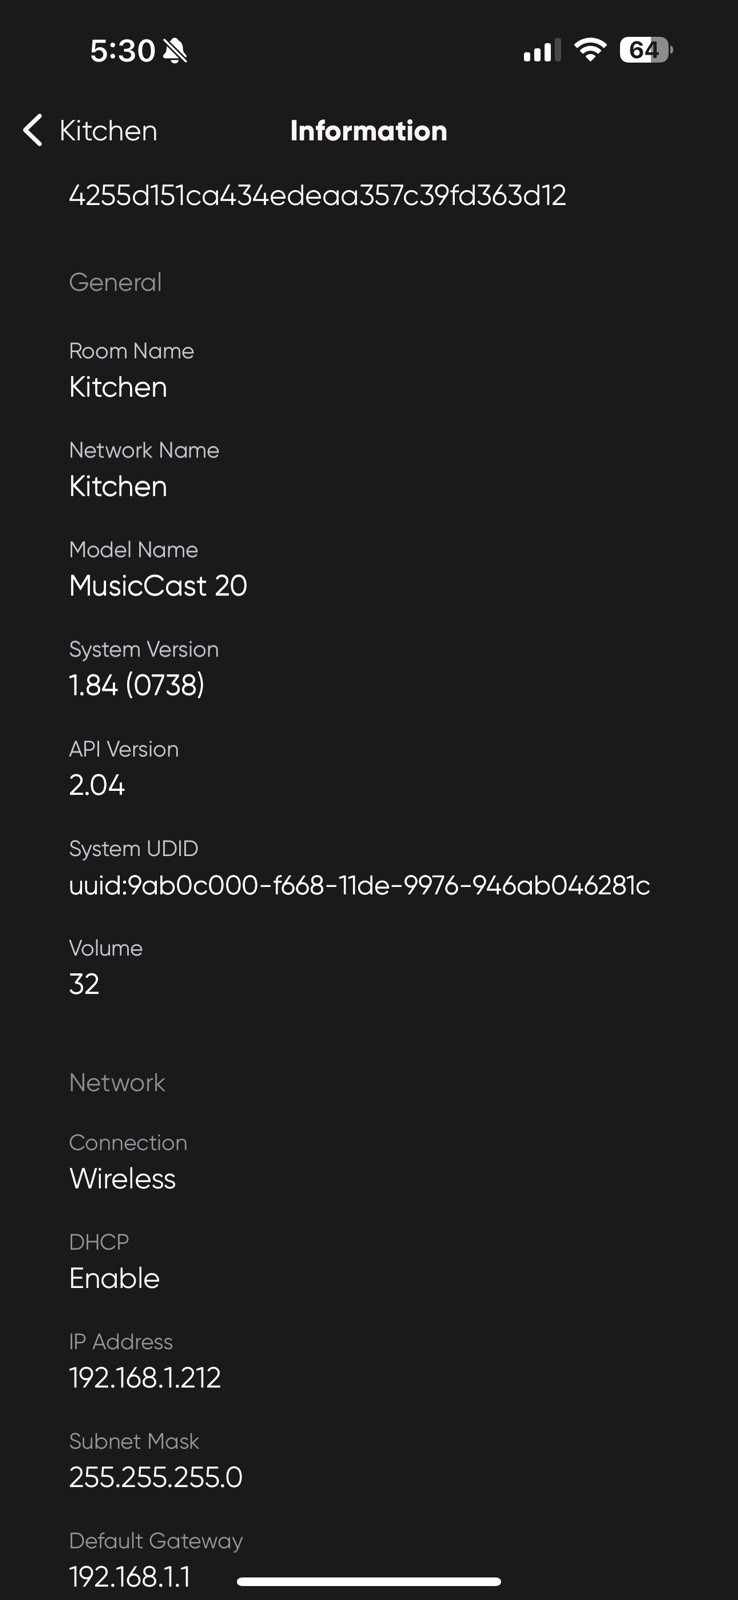This screenshot has width=738, height=1600.
Task: Tap the battery level indicator
Action: pyautogui.click(x=646, y=49)
